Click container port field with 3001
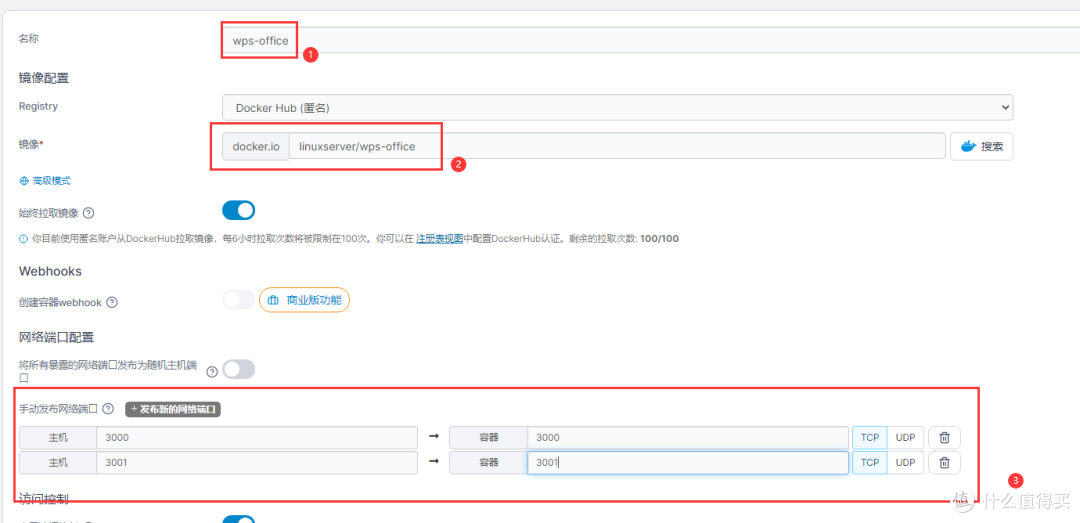 [688, 463]
